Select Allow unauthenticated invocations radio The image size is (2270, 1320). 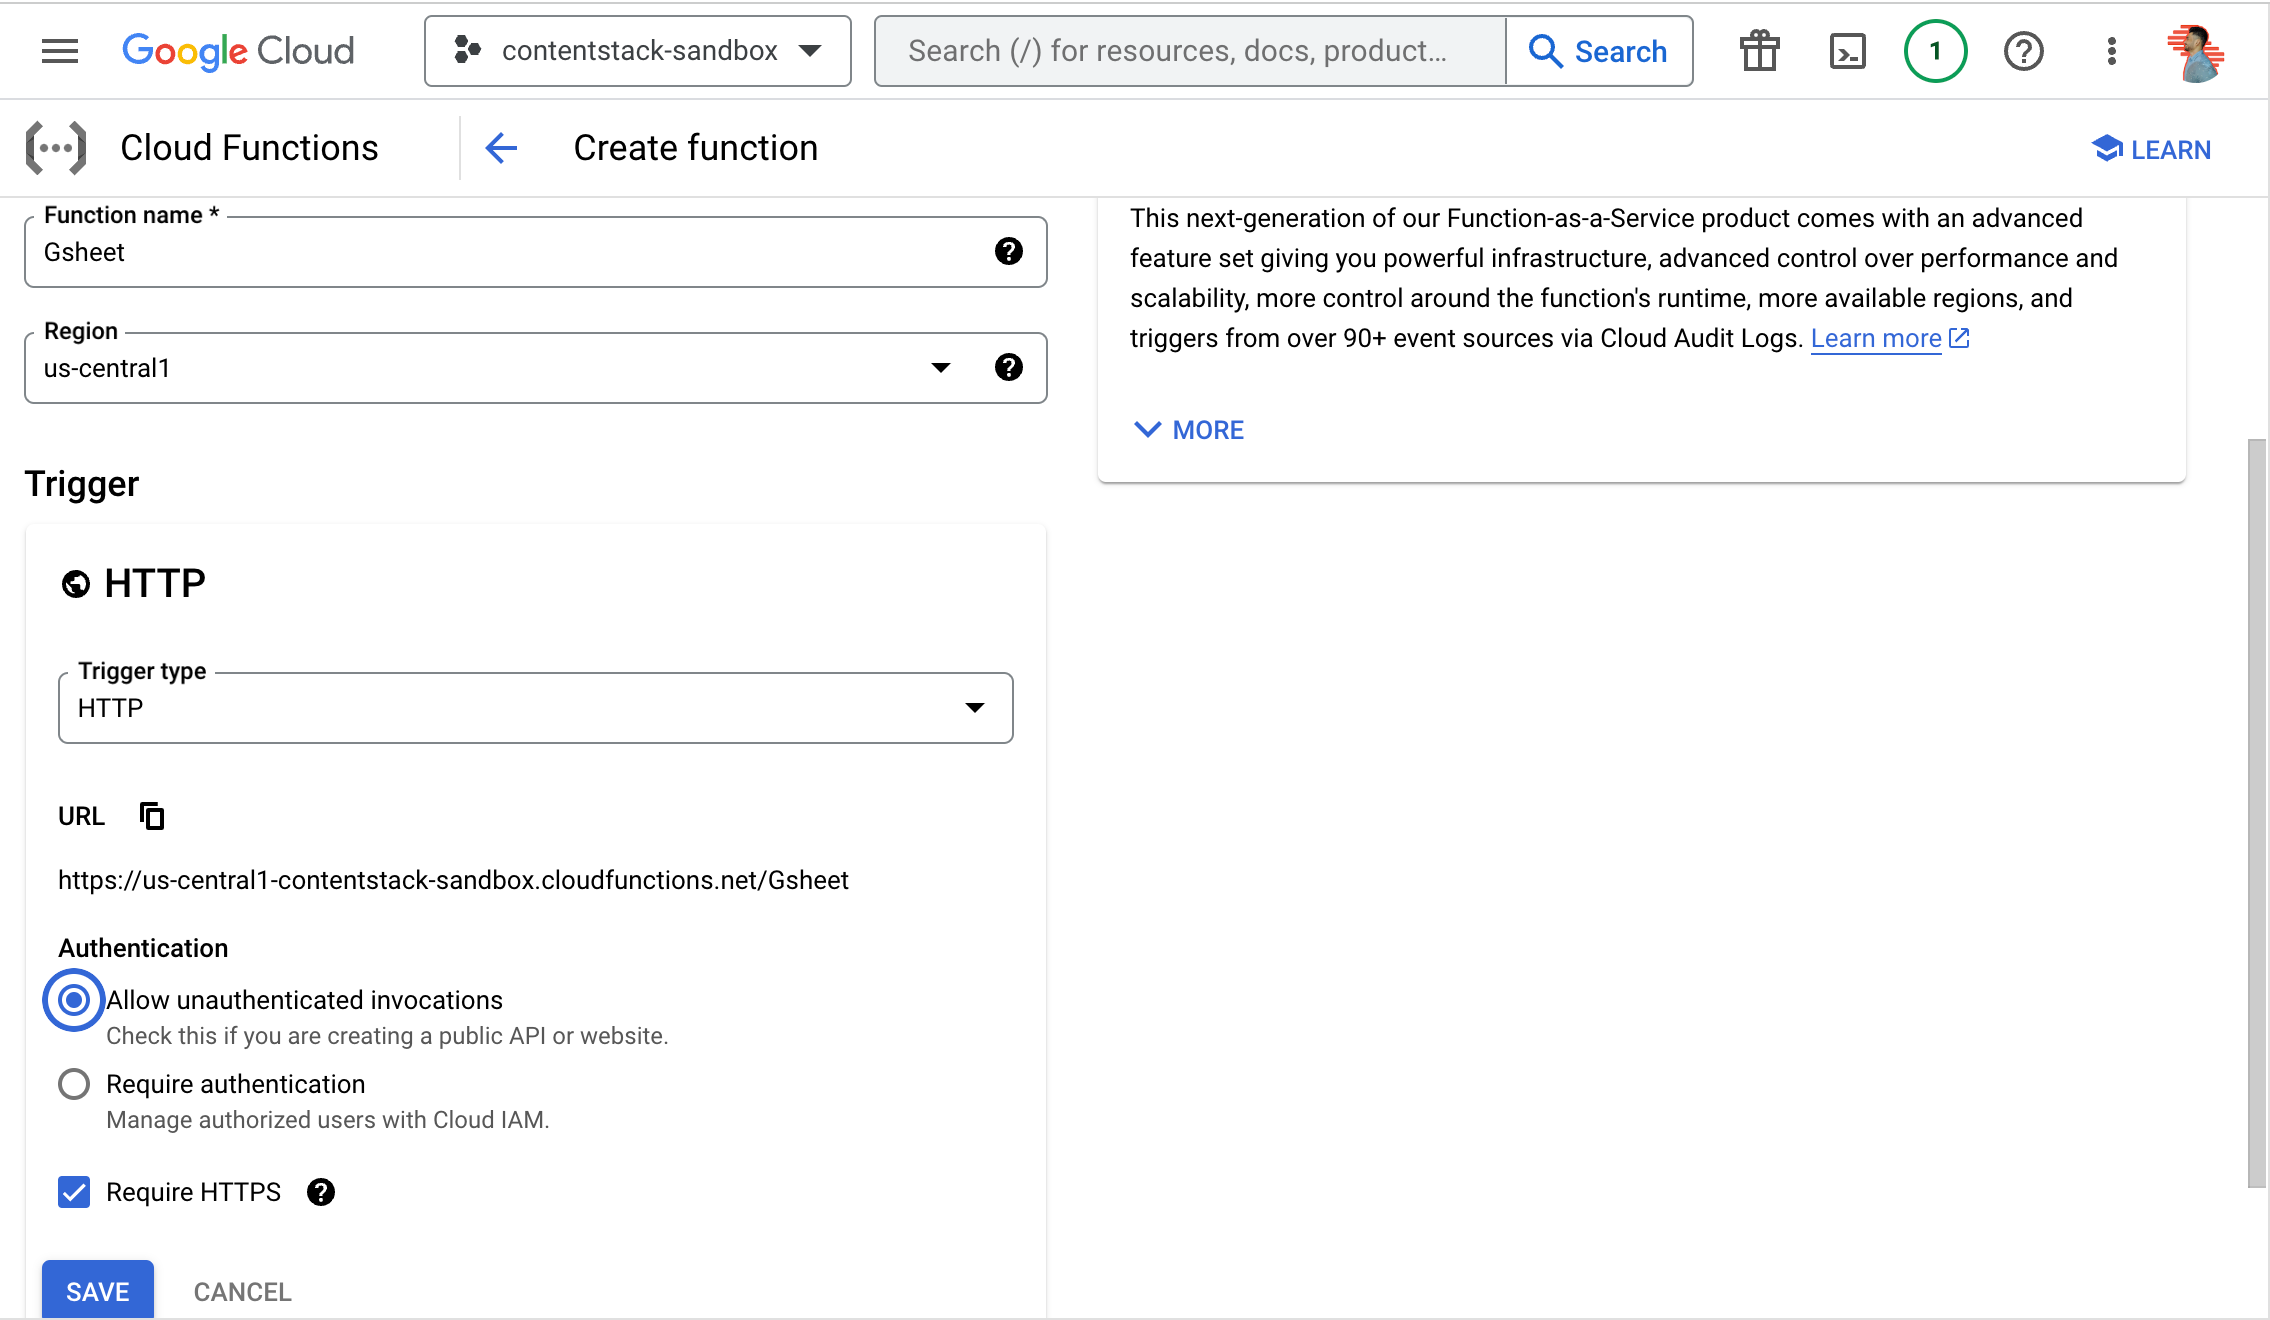click(x=74, y=1000)
